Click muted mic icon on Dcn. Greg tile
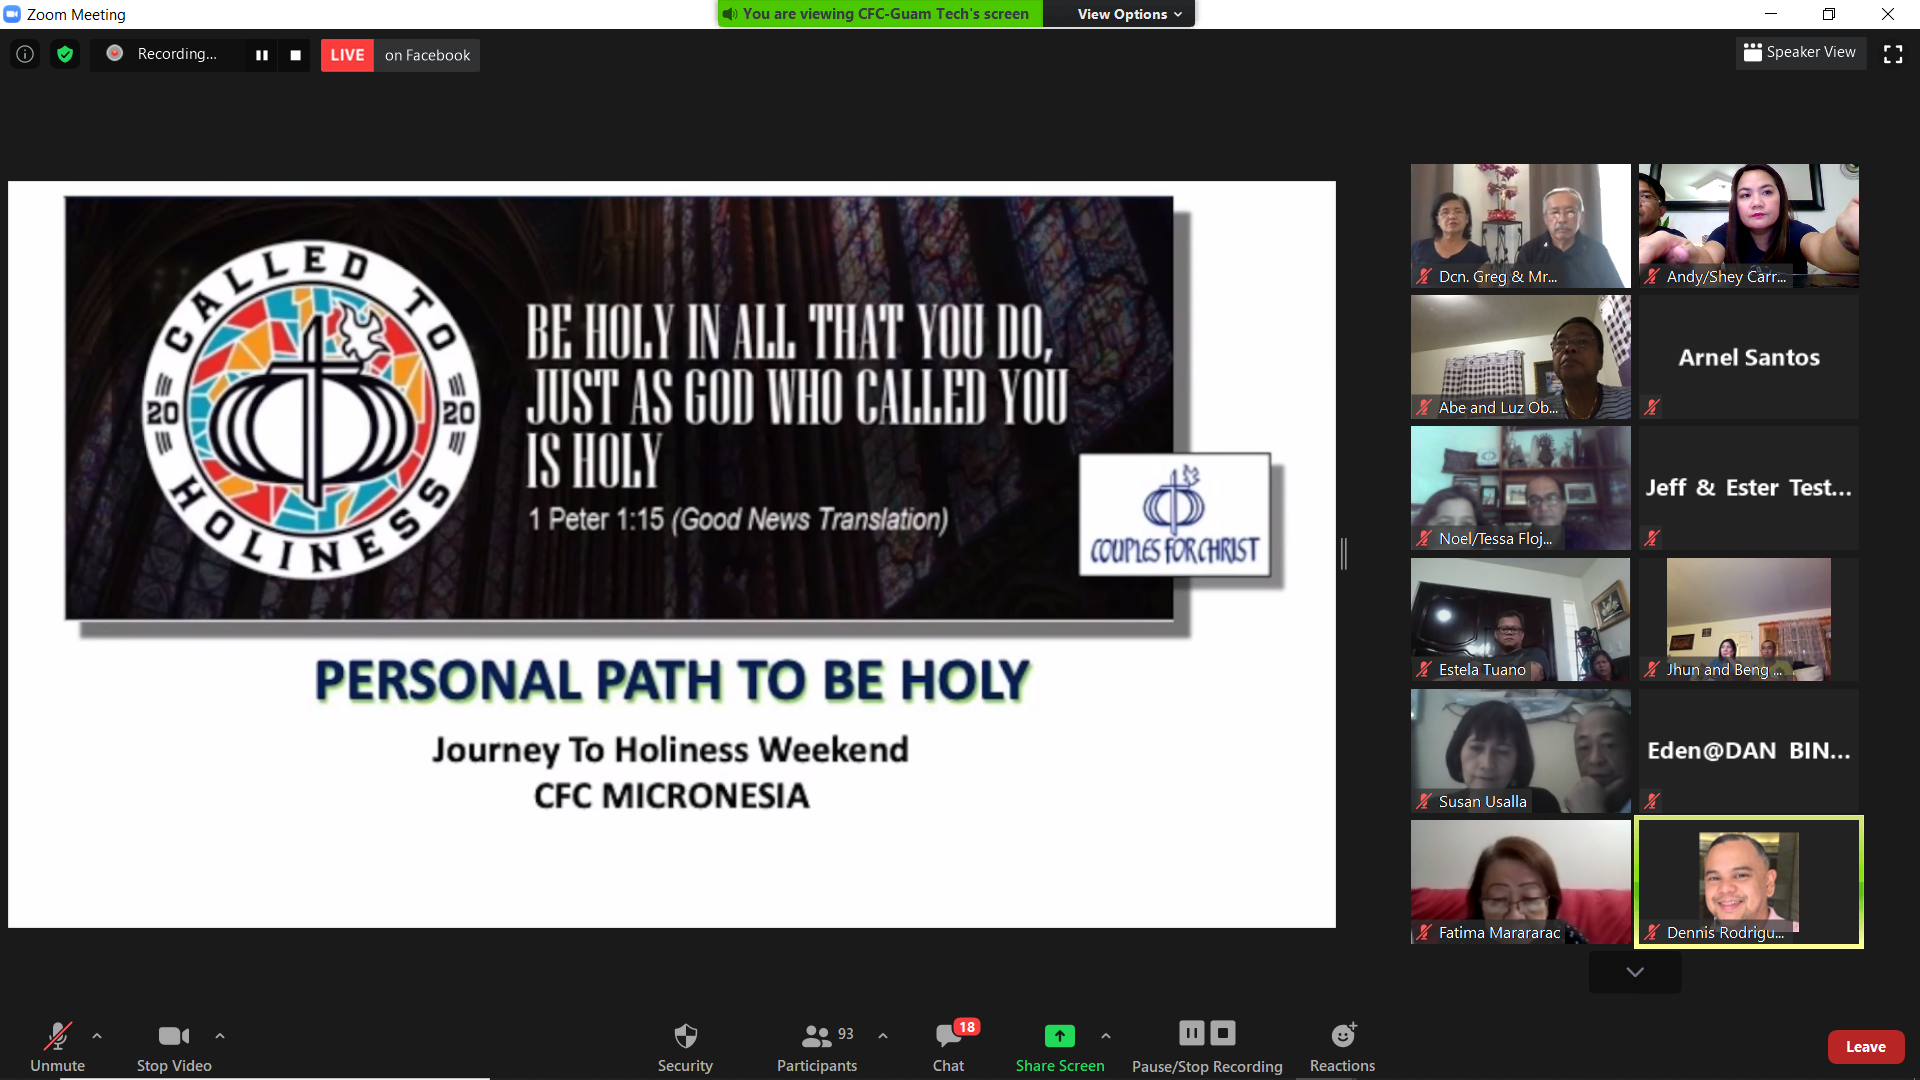Screen dimensions: 1920x1080 [1424, 276]
